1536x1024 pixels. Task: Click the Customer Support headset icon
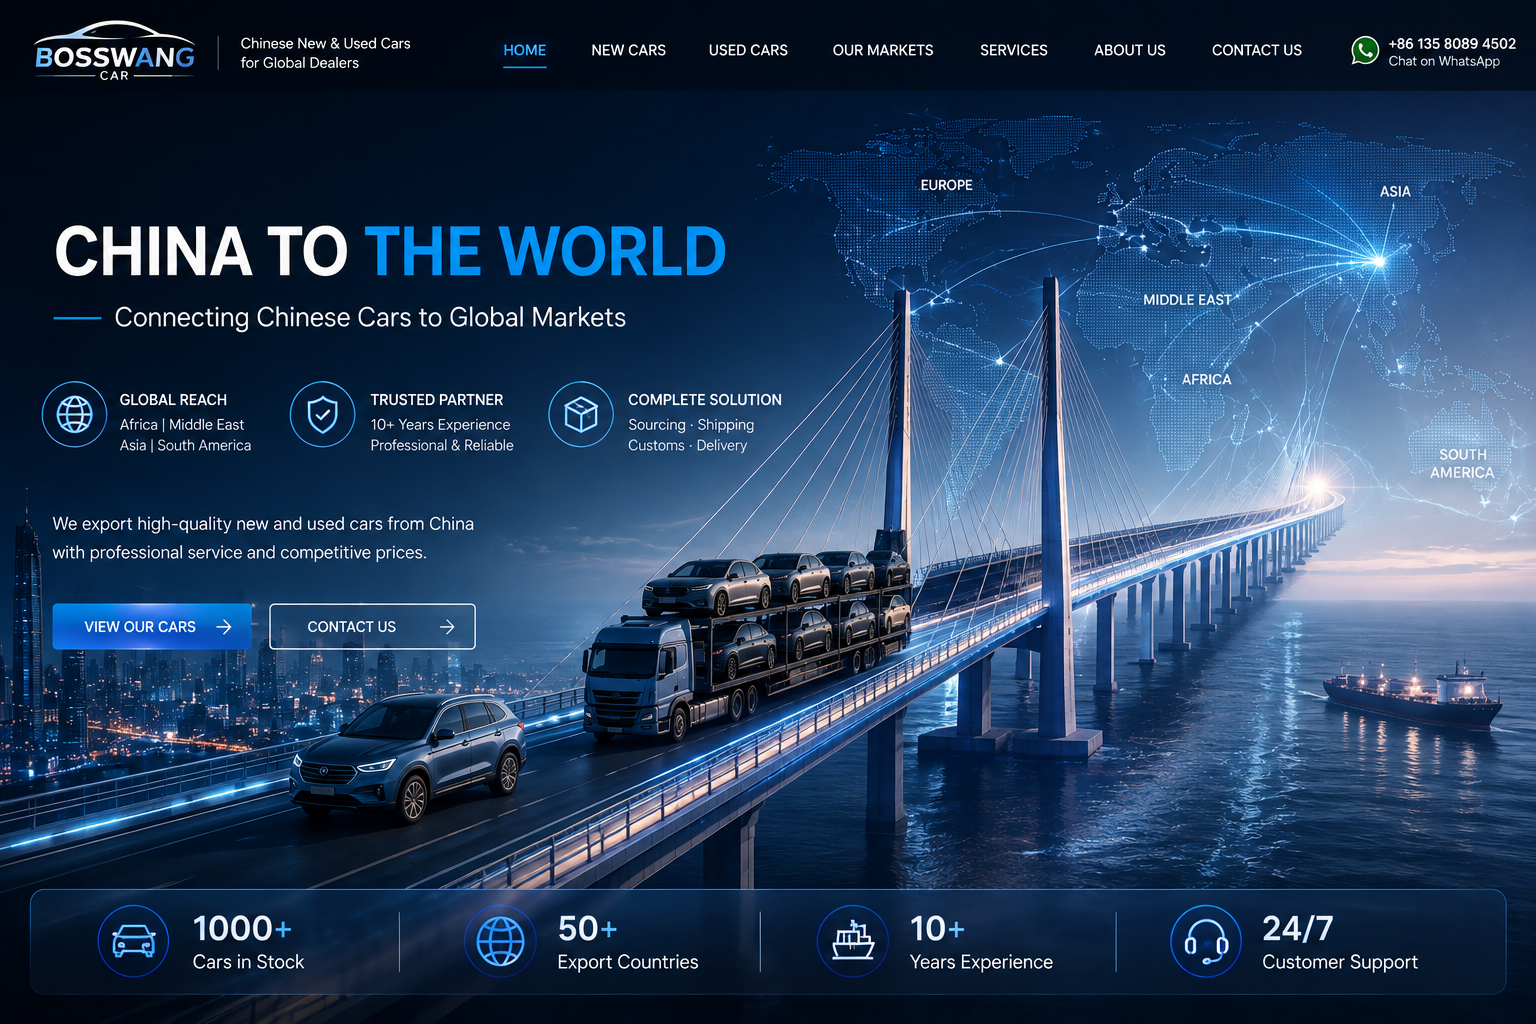tap(1206, 941)
